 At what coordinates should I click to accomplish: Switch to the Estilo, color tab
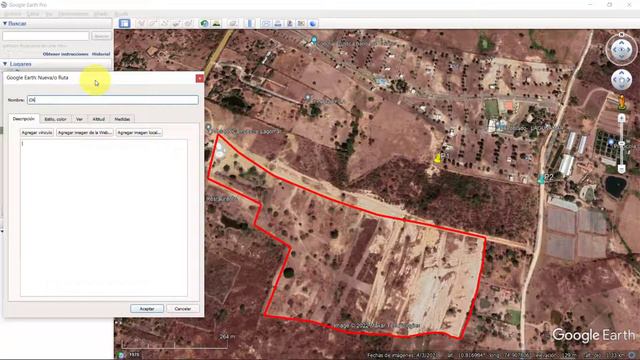(x=55, y=119)
